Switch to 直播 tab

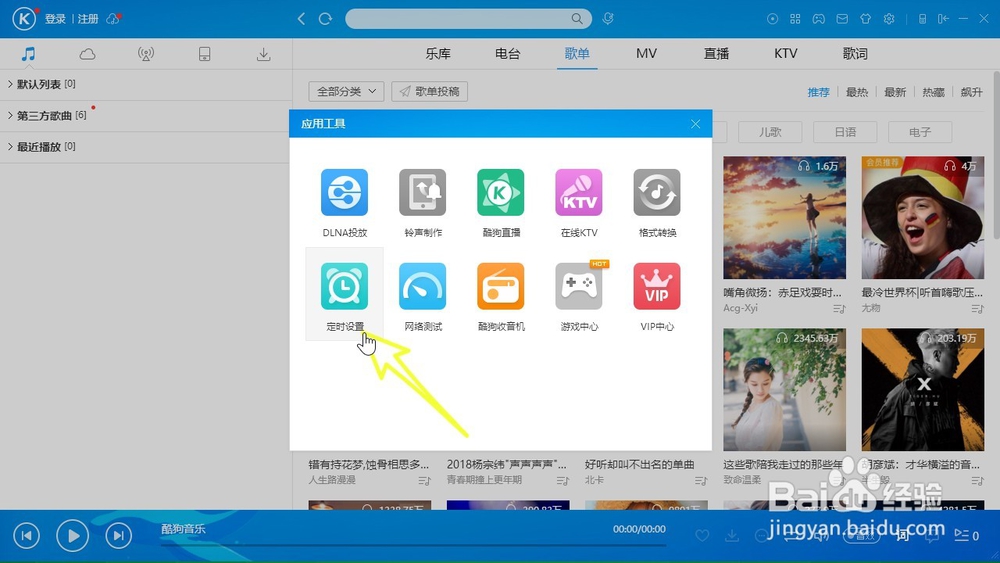tap(716, 54)
